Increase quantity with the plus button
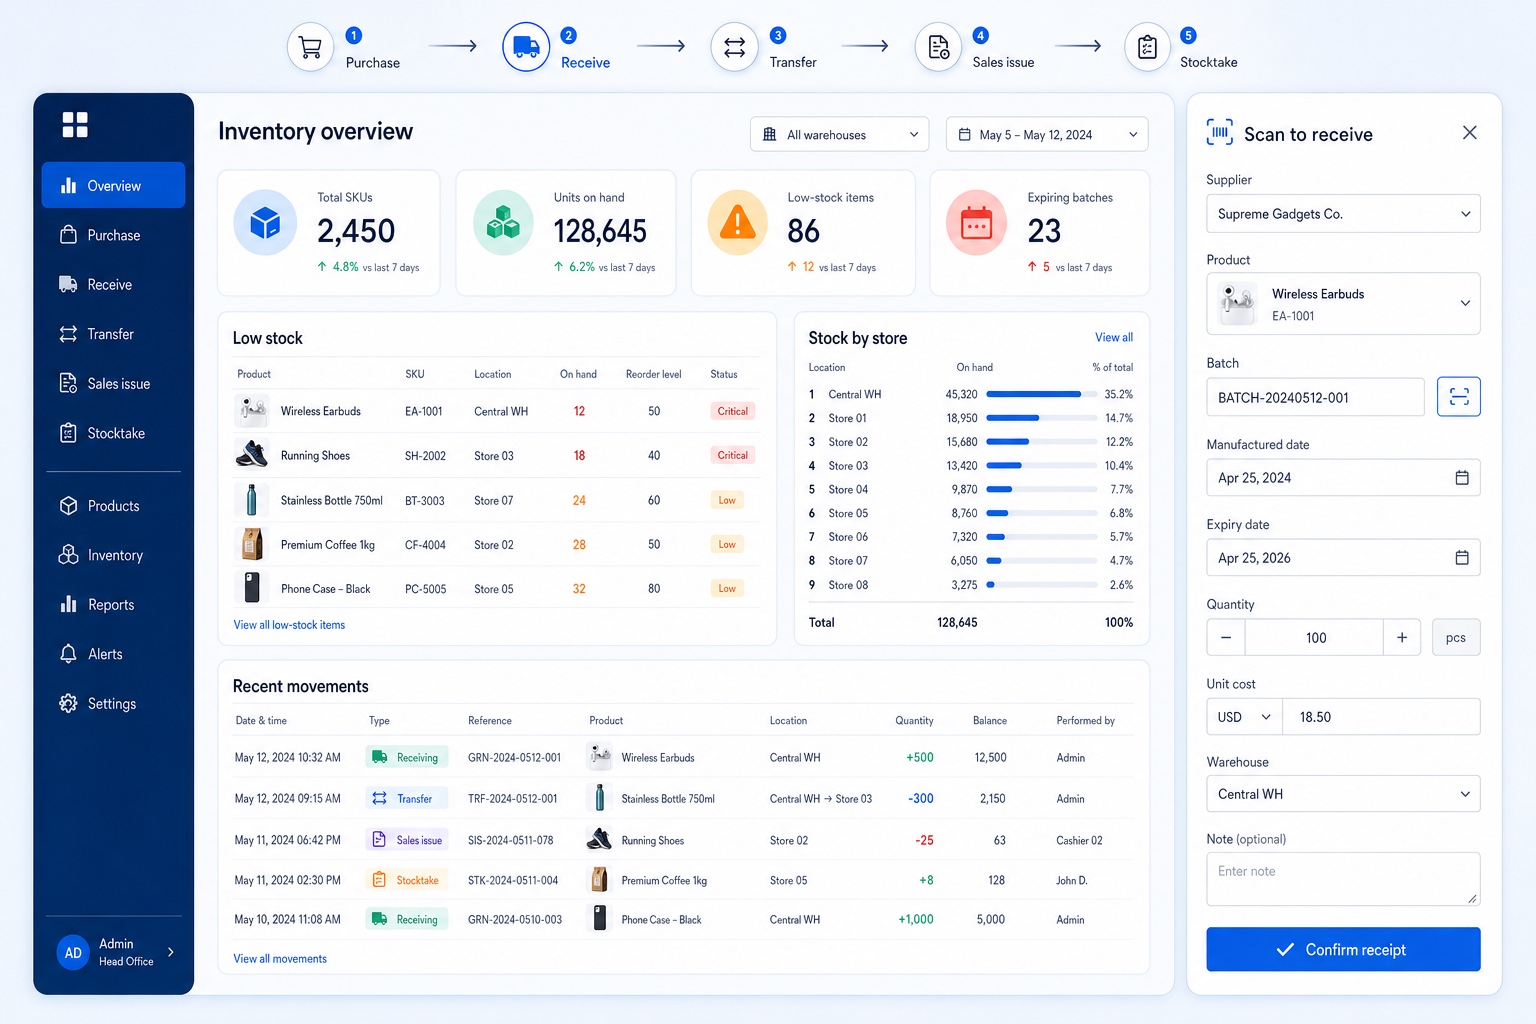 point(1402,638)
